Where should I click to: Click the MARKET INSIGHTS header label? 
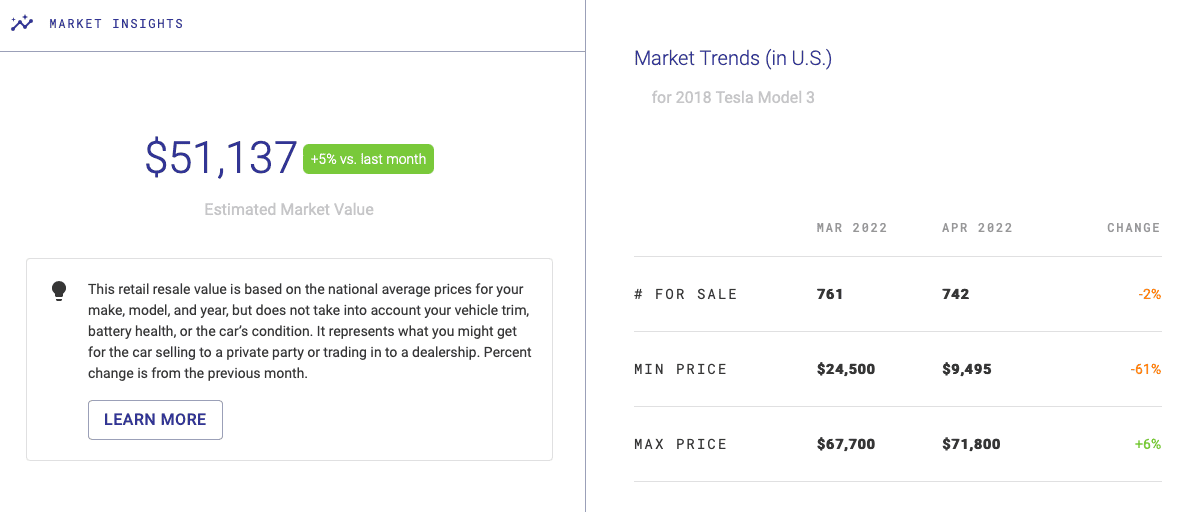[x=116, y=23]
